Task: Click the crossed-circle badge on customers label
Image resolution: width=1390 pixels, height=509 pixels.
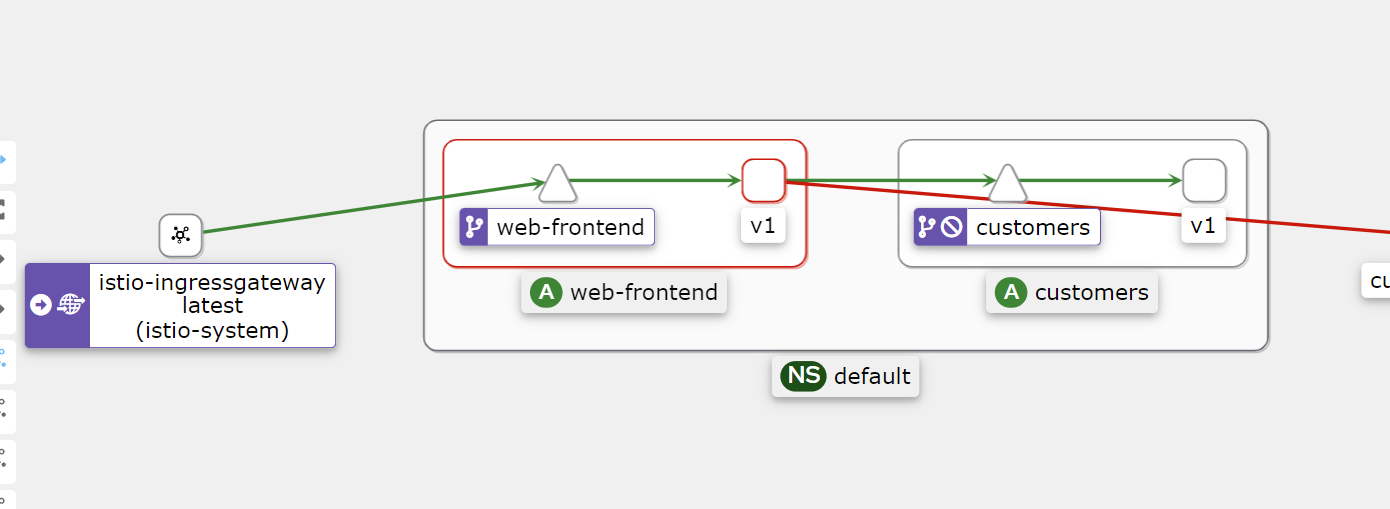Action: (x=952, y=227)
